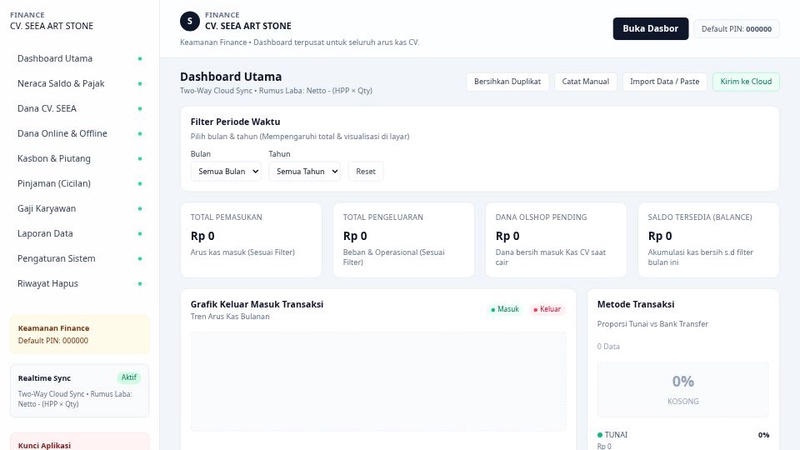Click the empty cash flow chart area
Screen dimensions: 800x450
pos(378,381)
